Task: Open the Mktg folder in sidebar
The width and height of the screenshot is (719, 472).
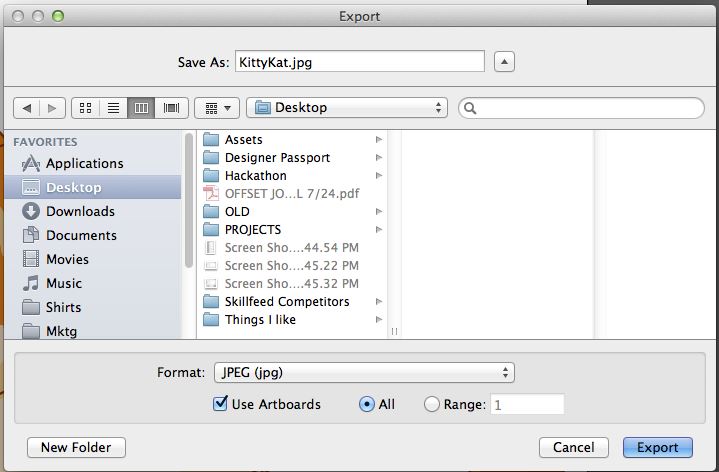Action: 93,331
